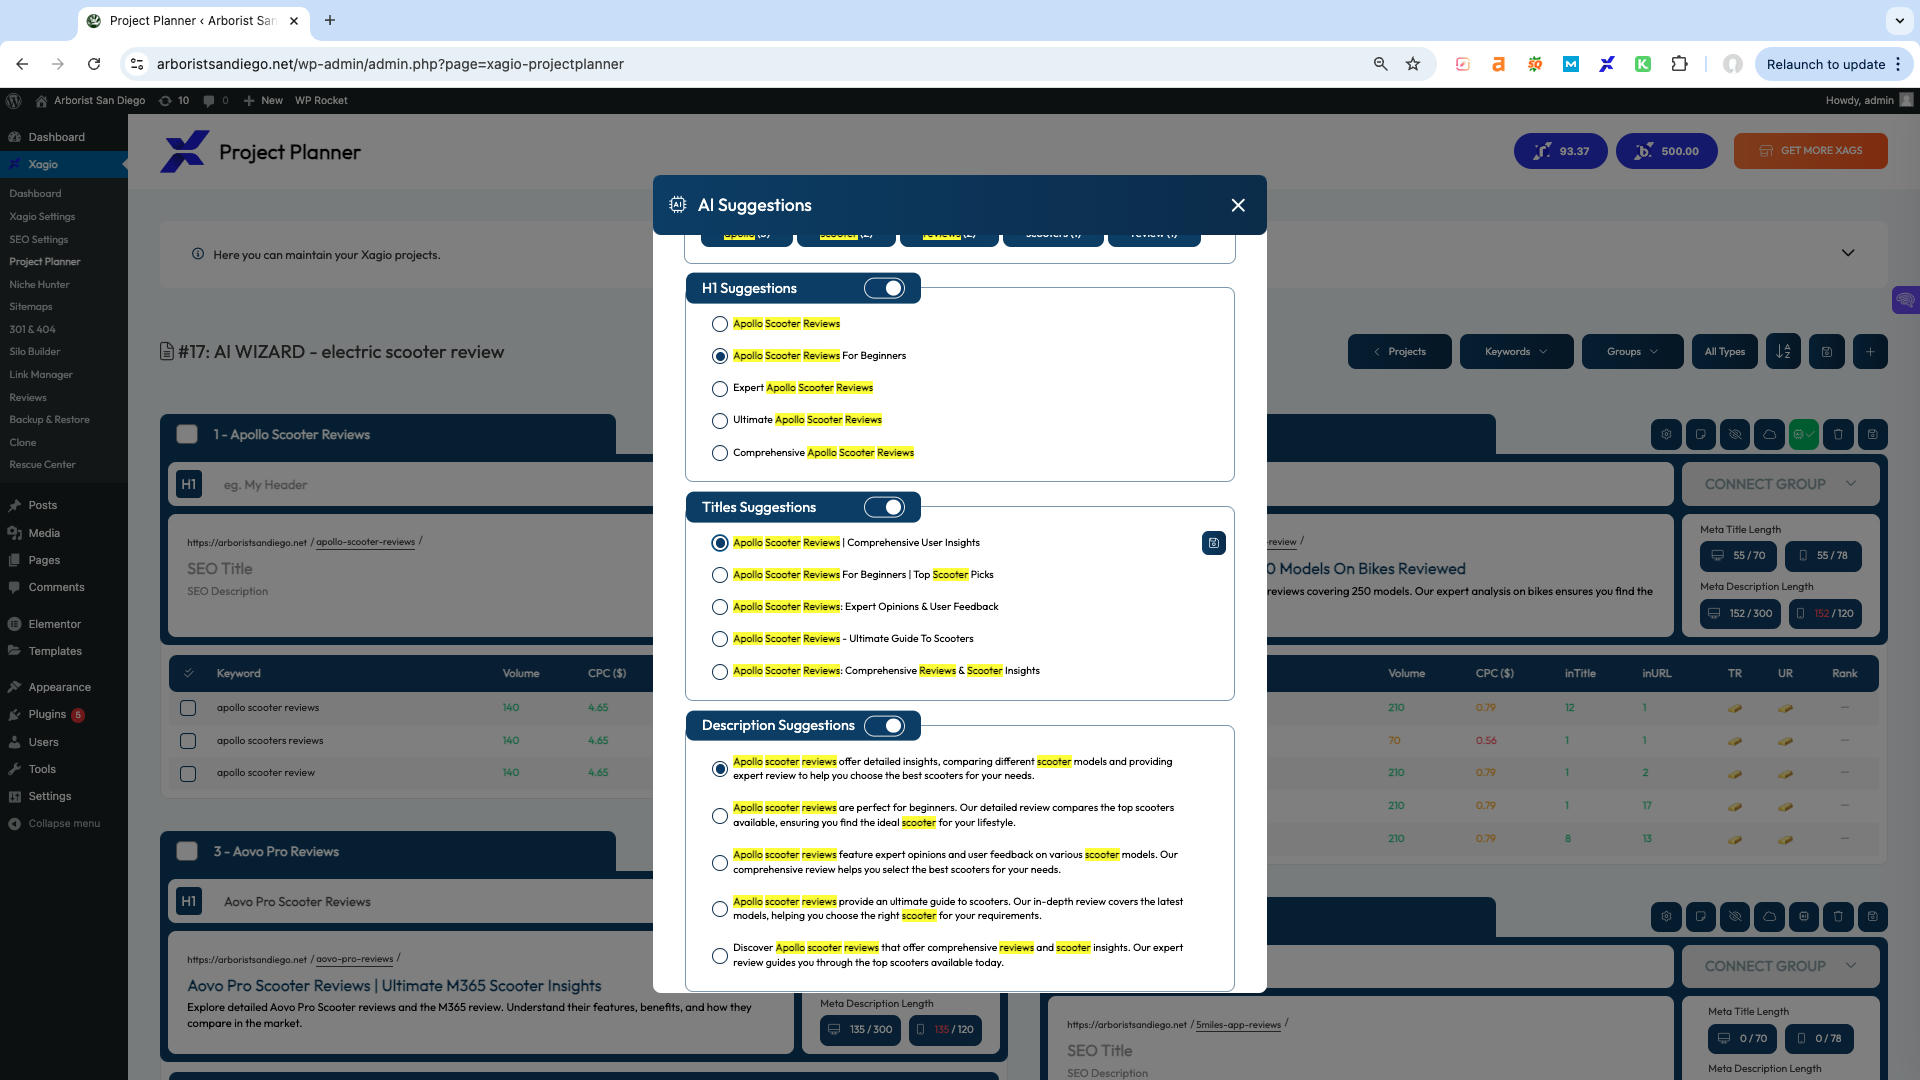This screenshot has width=1920, height=1080.
Task: Click the Chrome profile avatar icon
Action: (x=1733, y=64)
